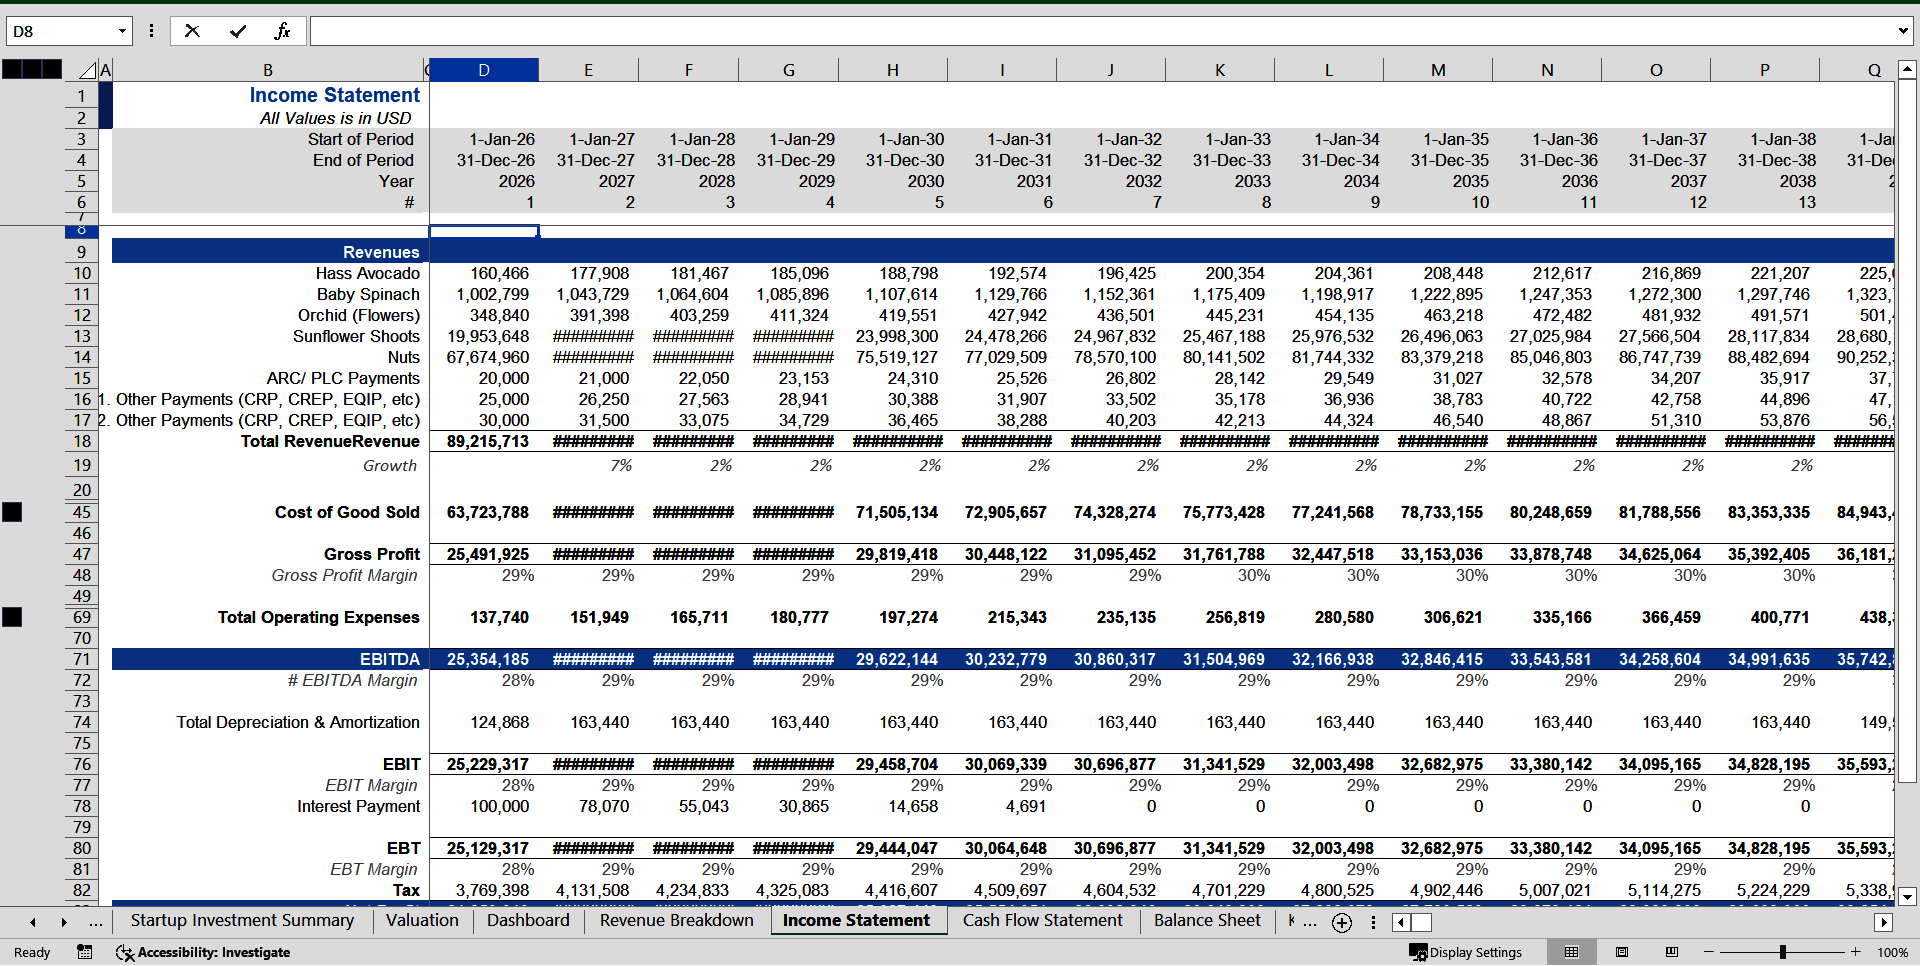Open the Valuation sheet tab
This screenshot has width=1920, height=966.
422,921
